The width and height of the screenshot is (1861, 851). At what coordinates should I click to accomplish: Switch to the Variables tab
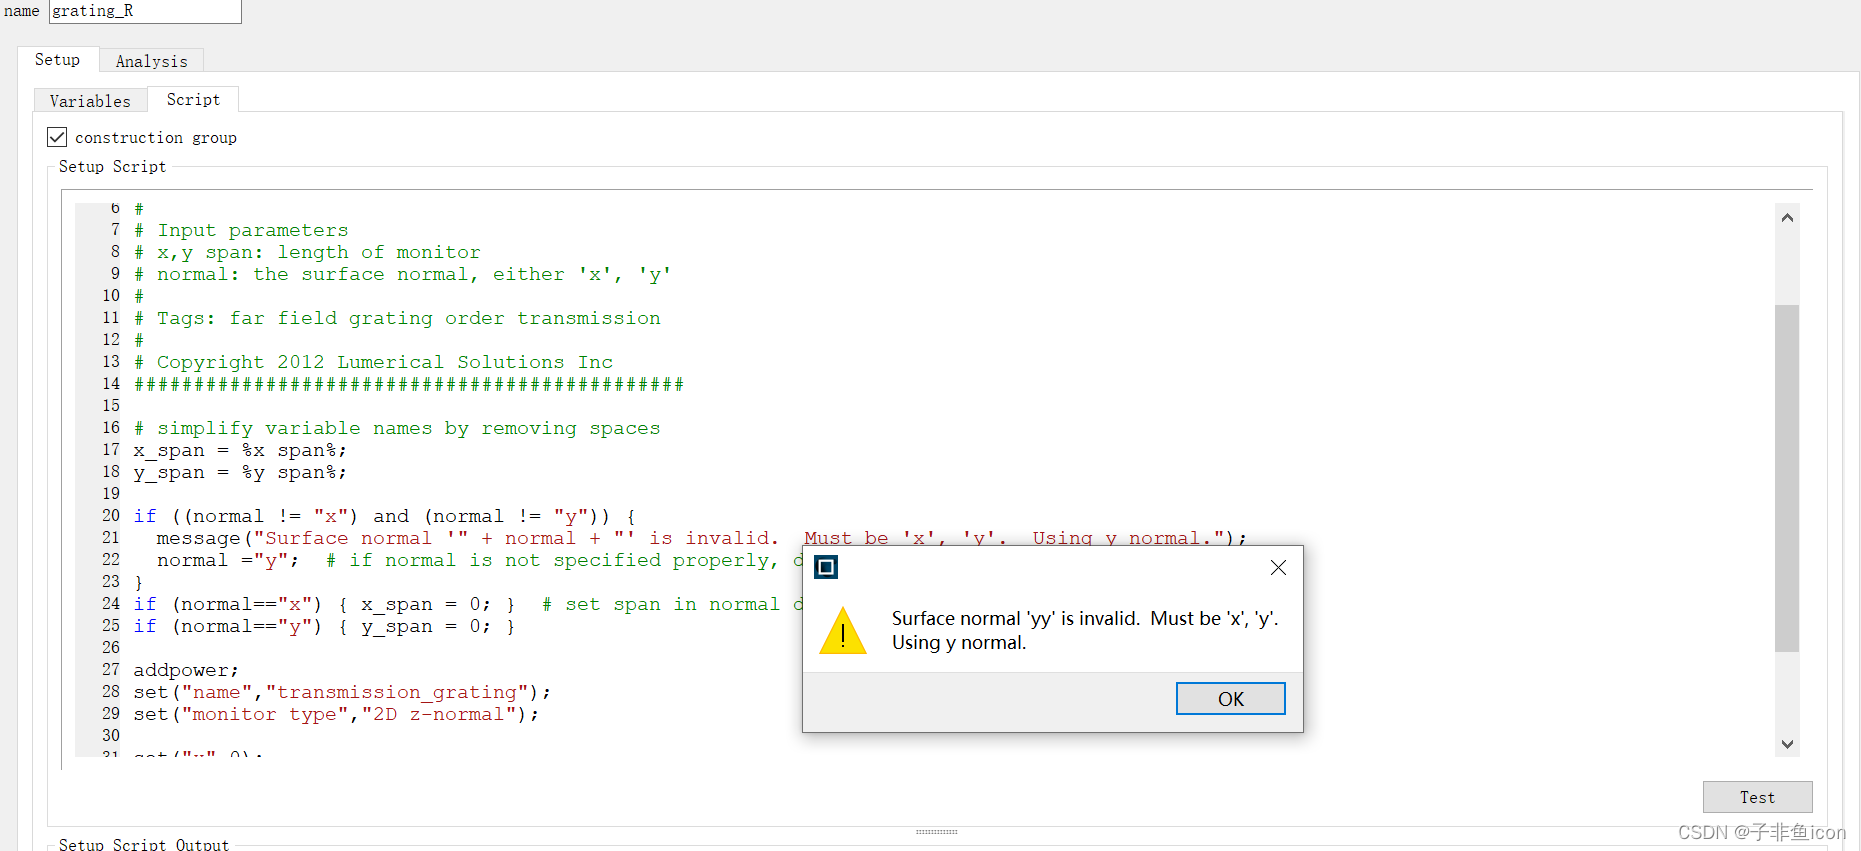(x=91, y=101)
